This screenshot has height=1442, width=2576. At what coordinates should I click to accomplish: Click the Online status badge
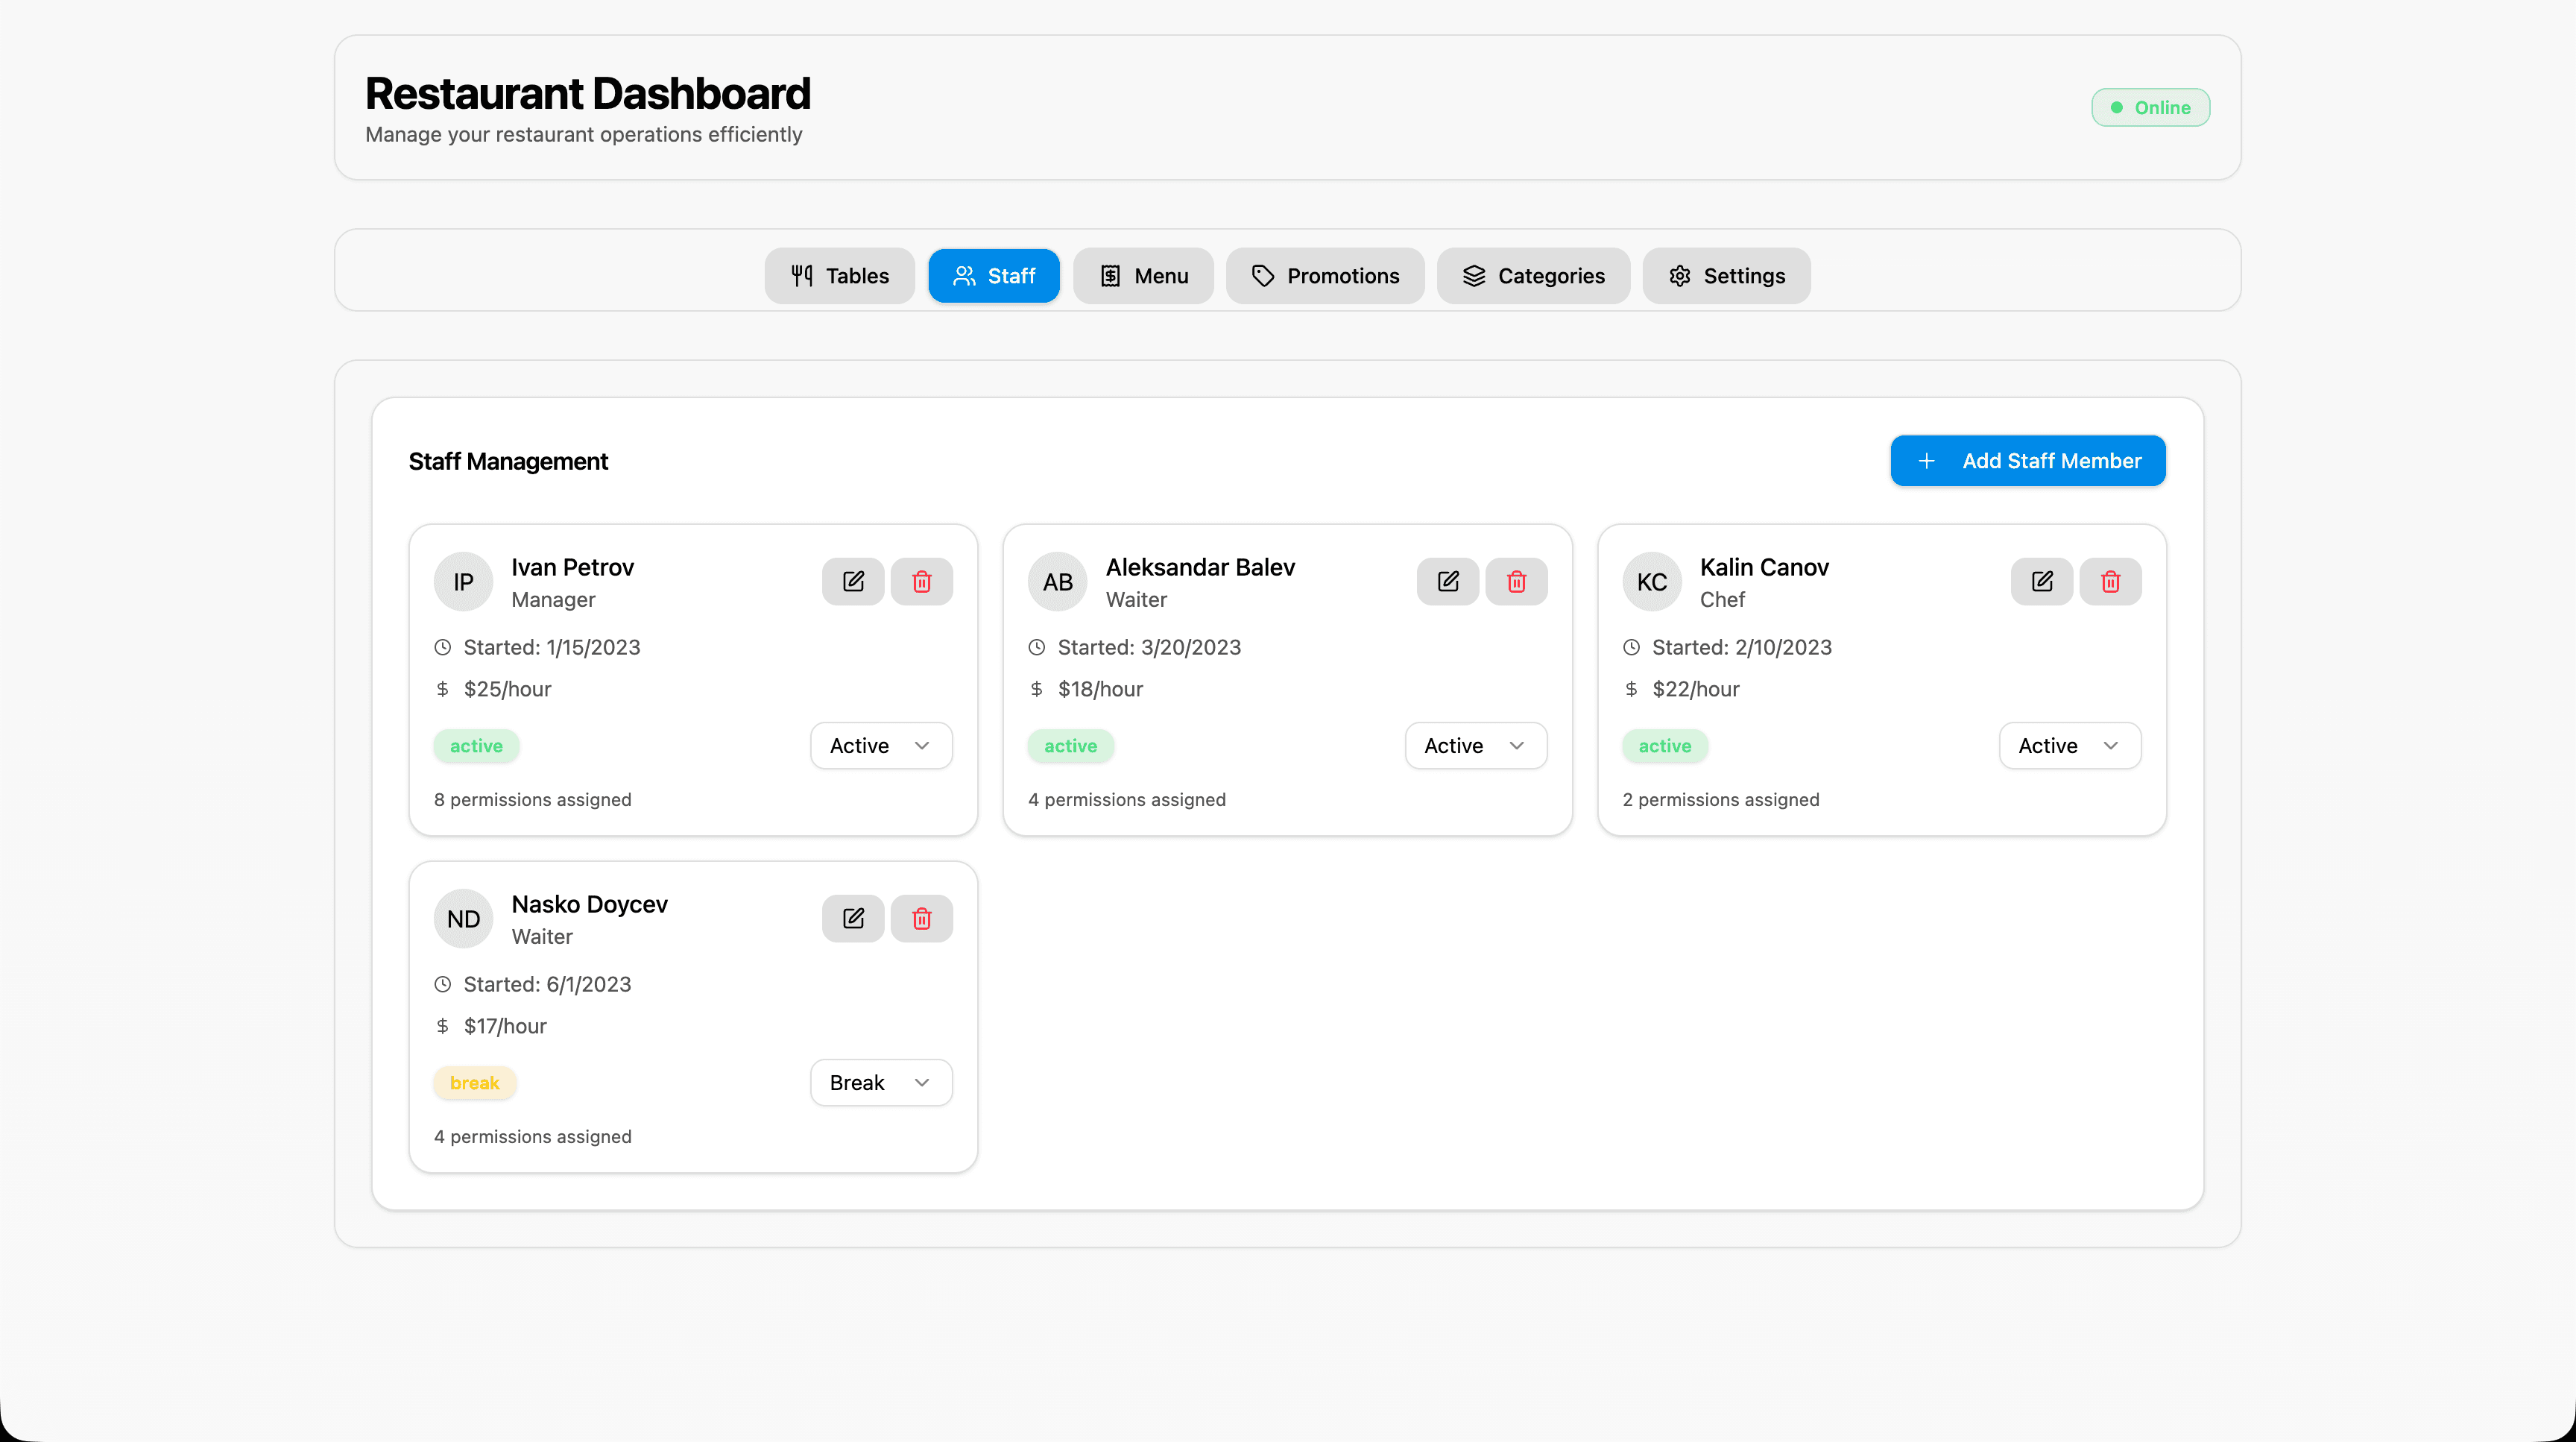click(x=2150, y=108)
